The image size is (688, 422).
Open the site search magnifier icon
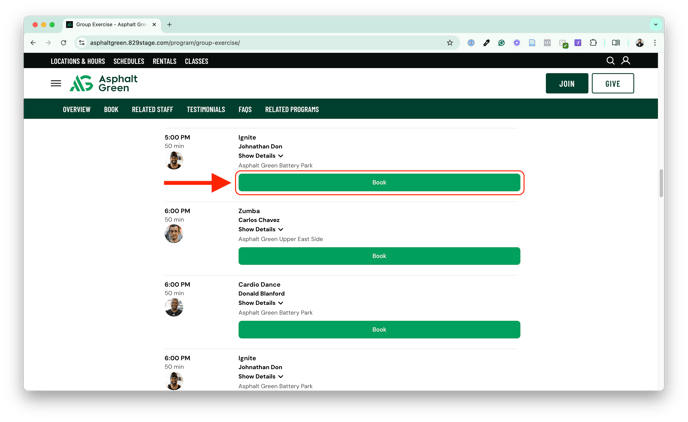pos(610,61)
